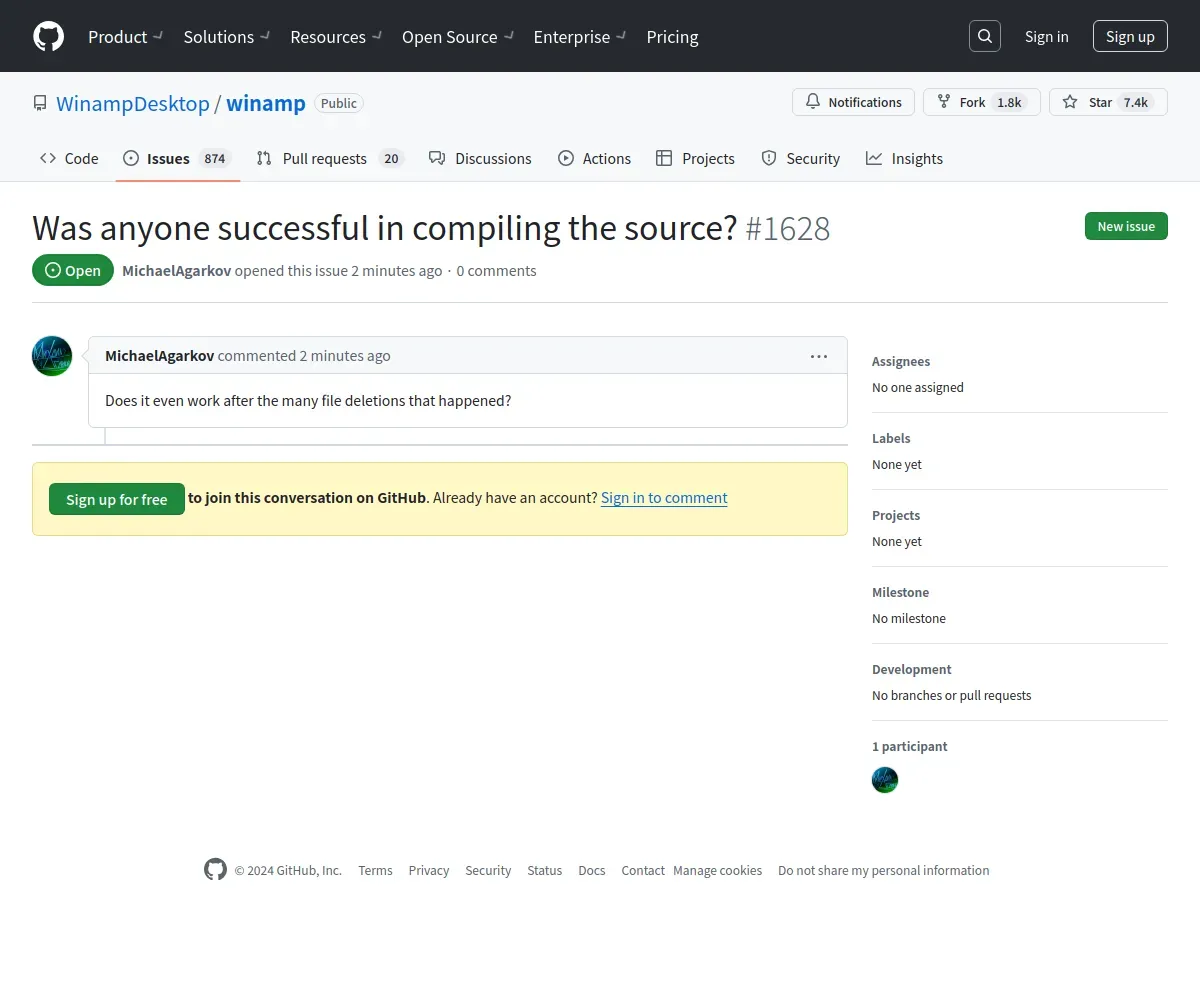Click the 7.4k star count
The image size is (1200, 1000).
click(x=1136, y=102)
